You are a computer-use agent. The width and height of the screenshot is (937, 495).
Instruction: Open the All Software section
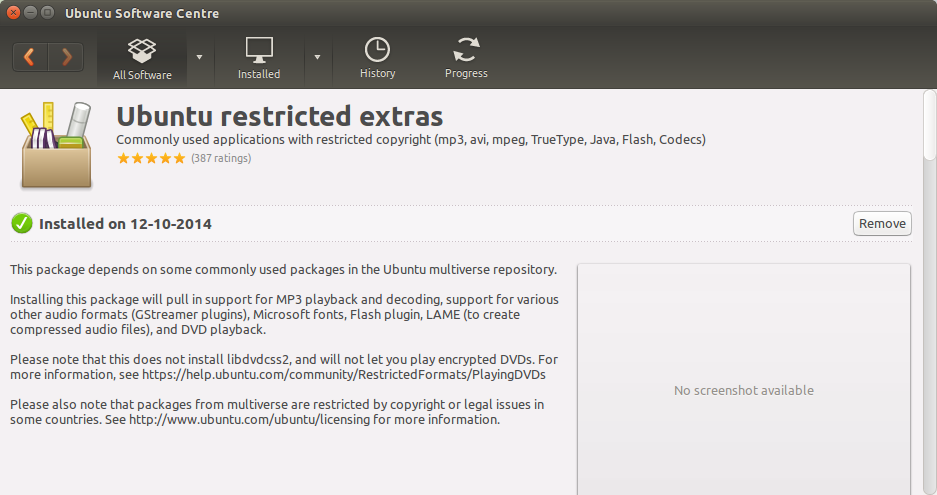(x=142, y=59)
